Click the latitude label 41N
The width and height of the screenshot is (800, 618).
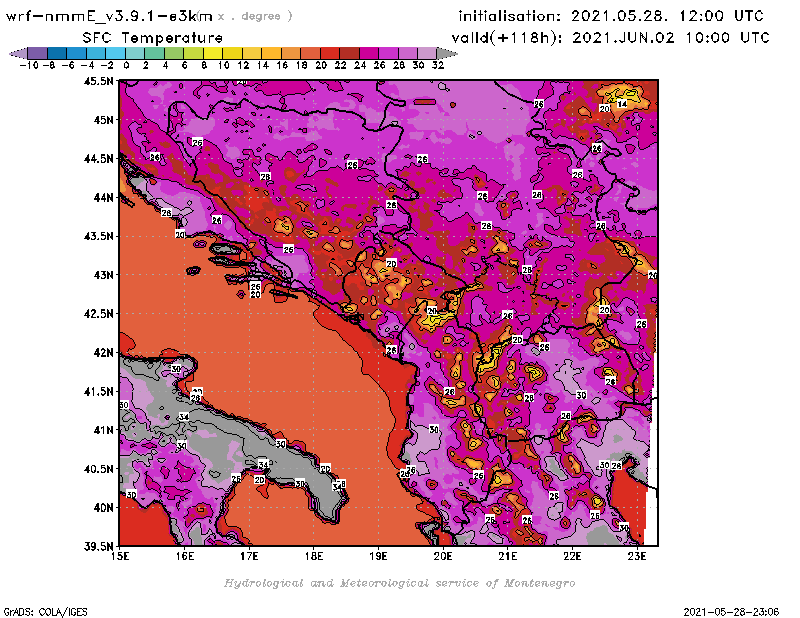[104, 430]
